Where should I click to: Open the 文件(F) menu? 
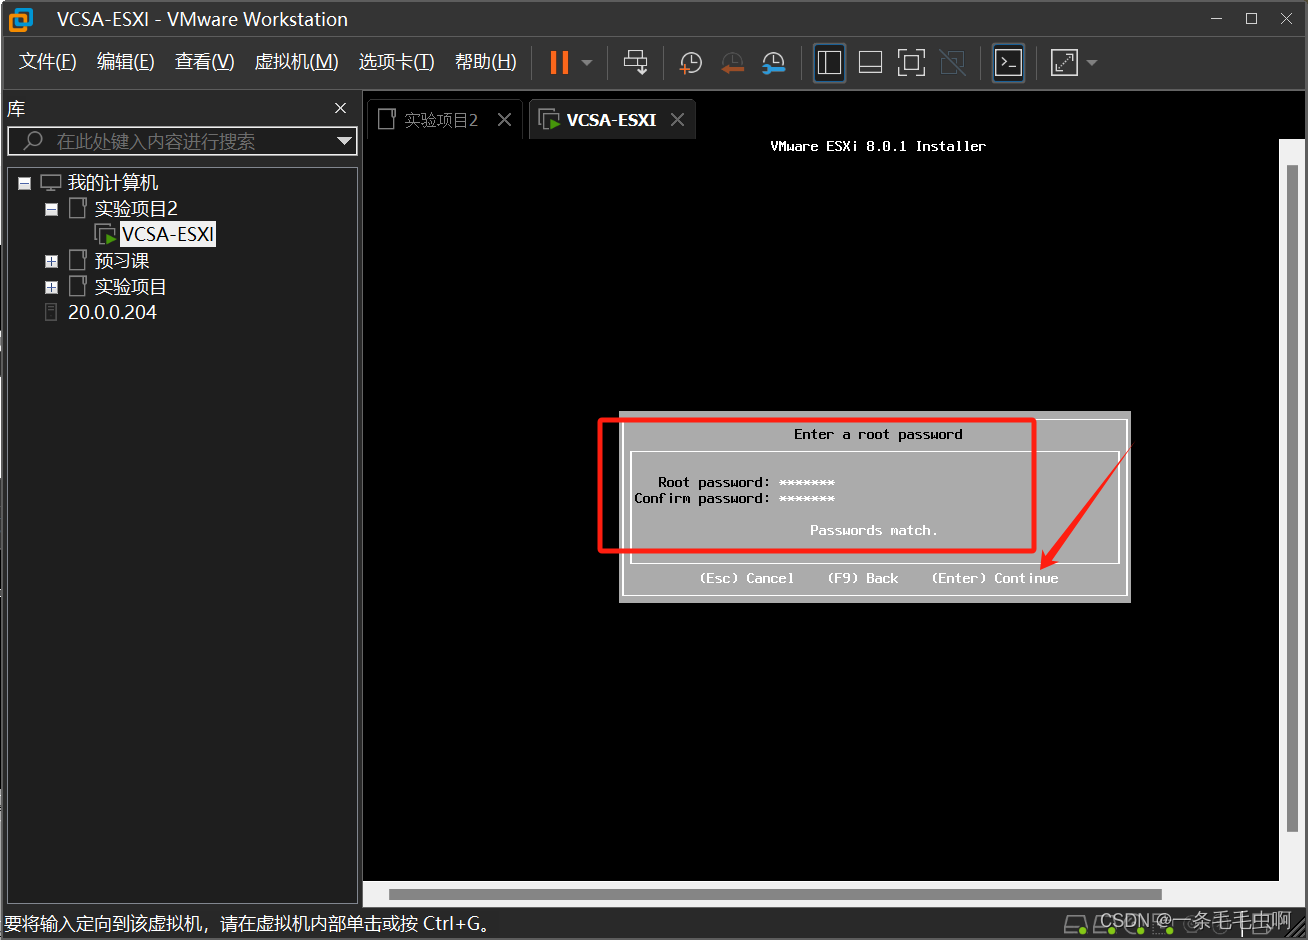[48, 62]
